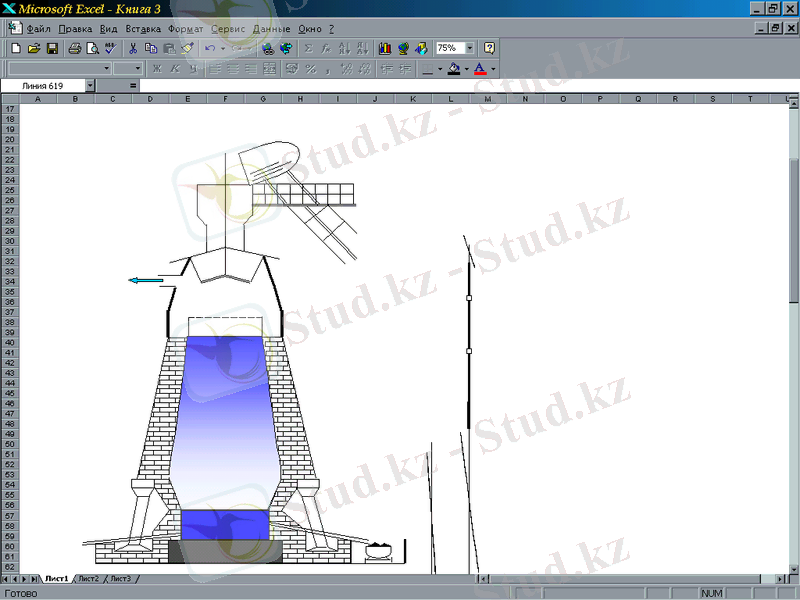Viewport: 800px width, 600px height.
Task: Click the Name Box field showing Линия 619
Action: (x=44, y=86)
